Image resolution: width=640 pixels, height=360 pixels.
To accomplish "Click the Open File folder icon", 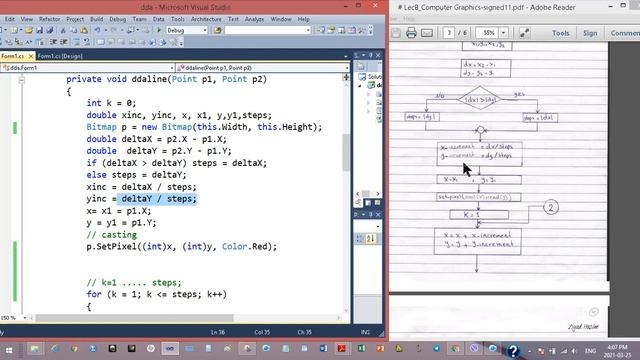I will tap(29, 30).
